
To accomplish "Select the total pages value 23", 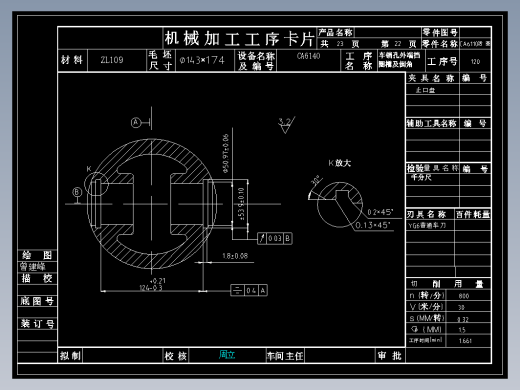I will pos(340,44).
